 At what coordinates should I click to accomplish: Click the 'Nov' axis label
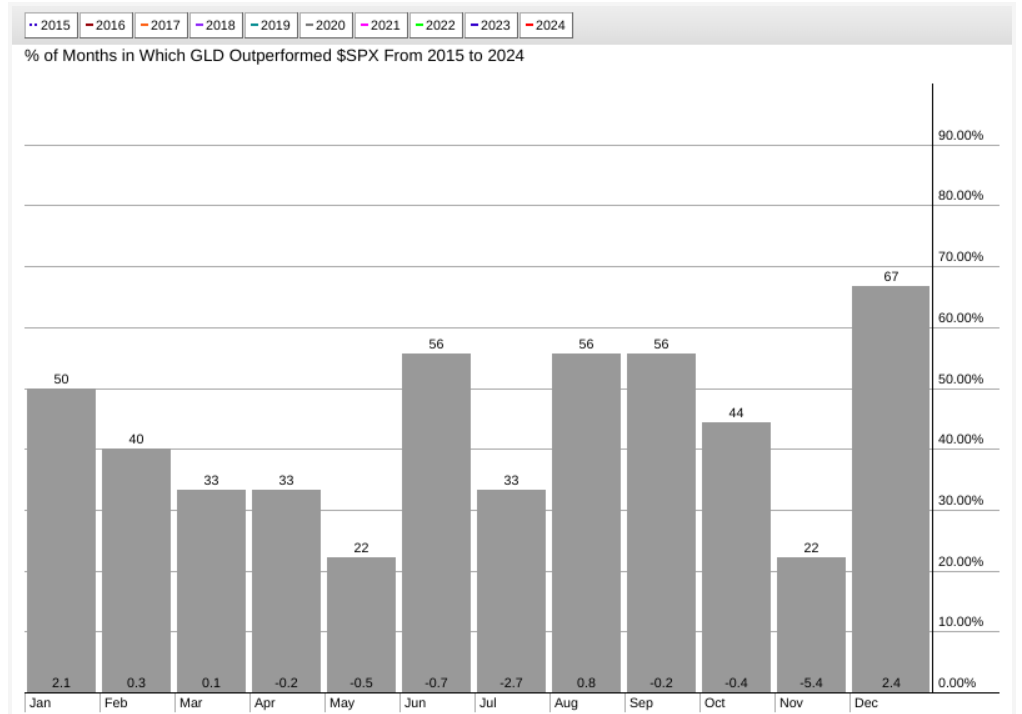791,703
